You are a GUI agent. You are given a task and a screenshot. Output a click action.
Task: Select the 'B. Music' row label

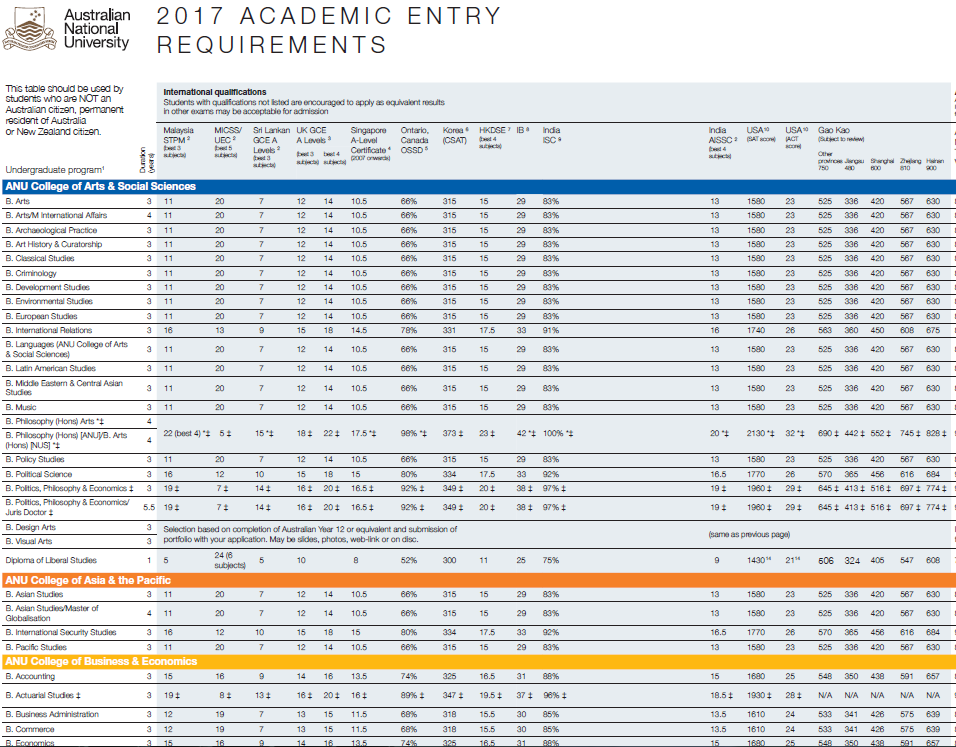(21, 407)
